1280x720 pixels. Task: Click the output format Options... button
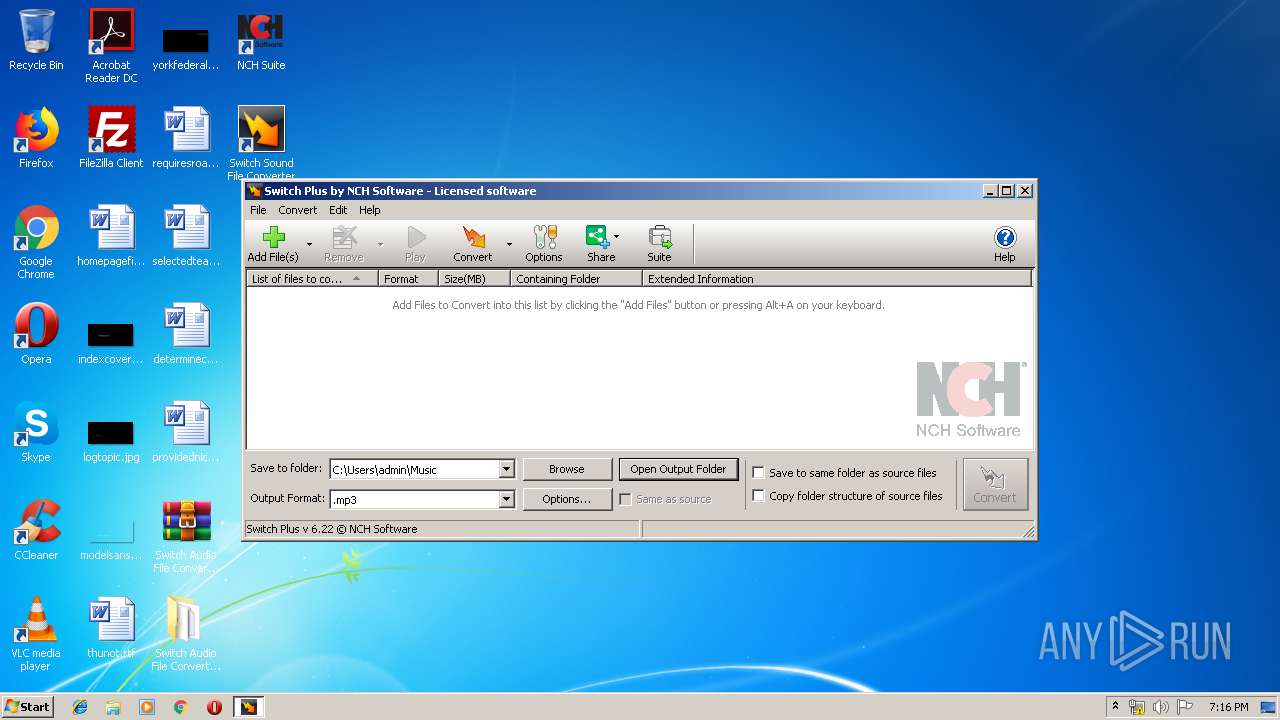click(566, 499)
